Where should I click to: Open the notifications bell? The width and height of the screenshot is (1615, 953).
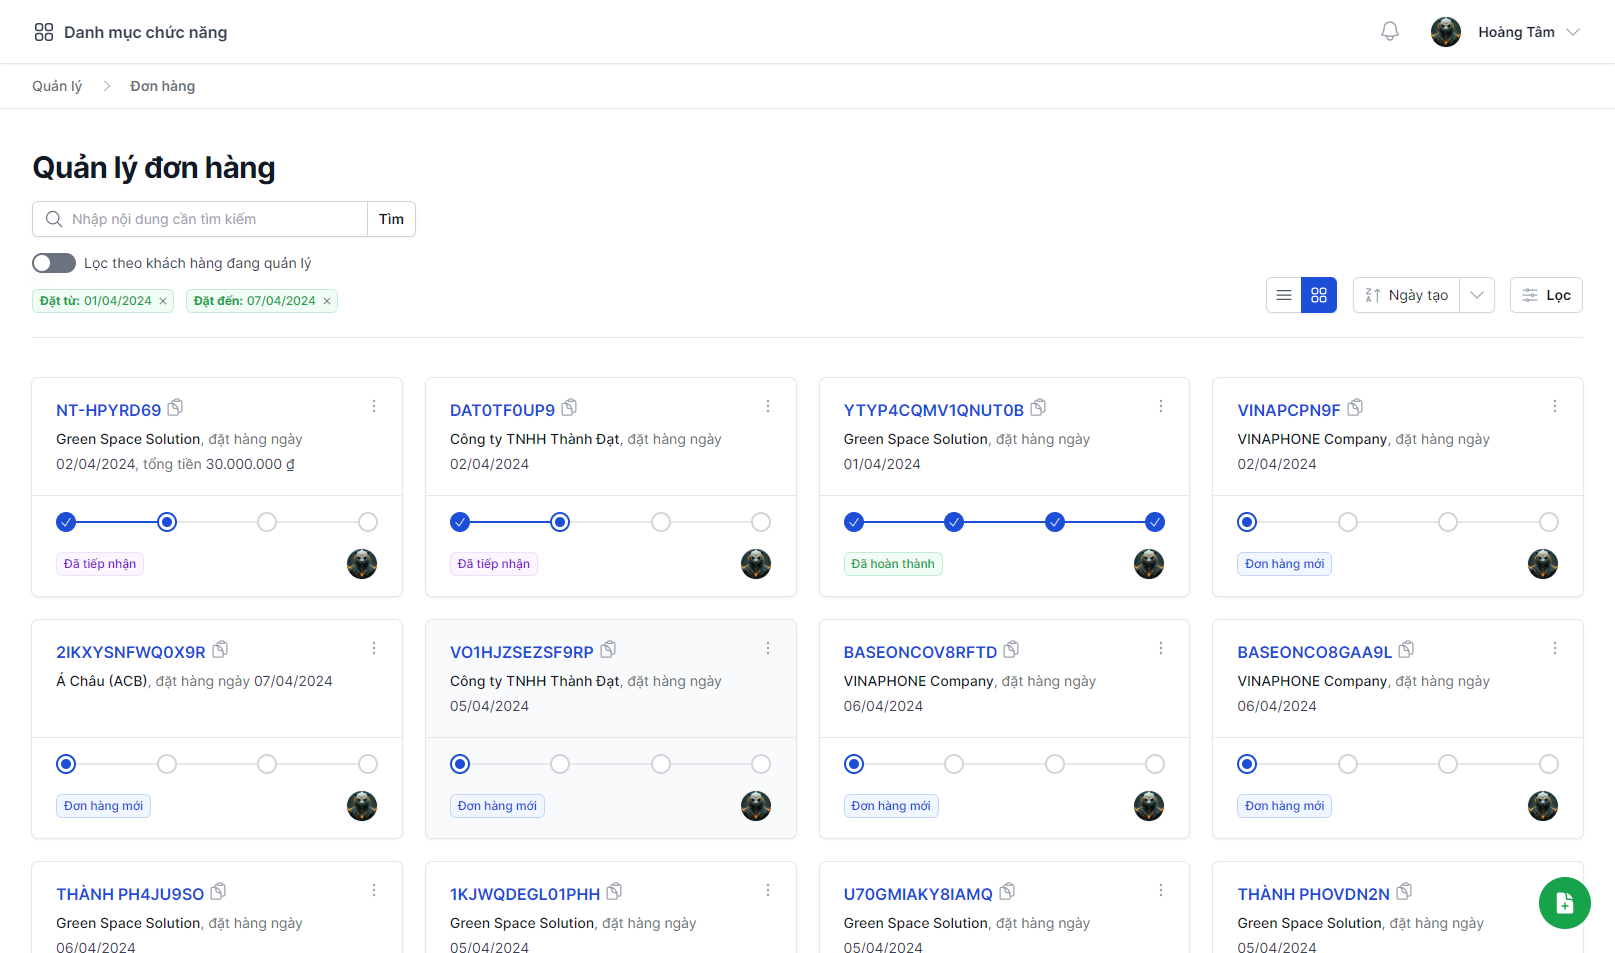pyautogui.click(x=1389, y=32)
